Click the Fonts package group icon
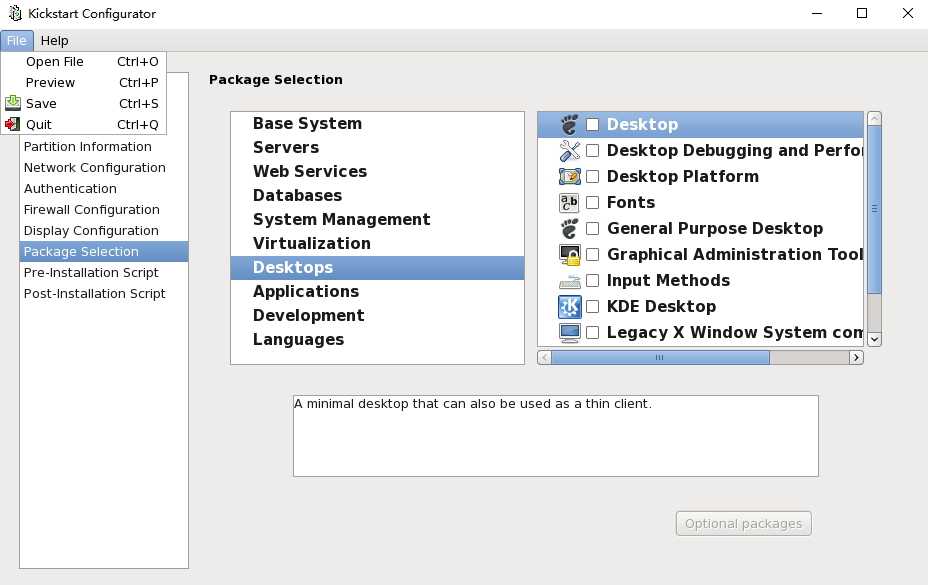928x585 pixels. tap(569, 202)
